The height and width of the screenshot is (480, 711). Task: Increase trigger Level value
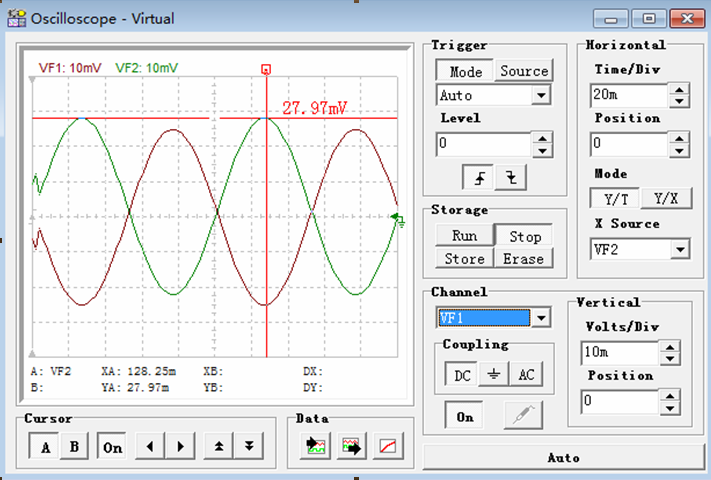pos(543,138)
